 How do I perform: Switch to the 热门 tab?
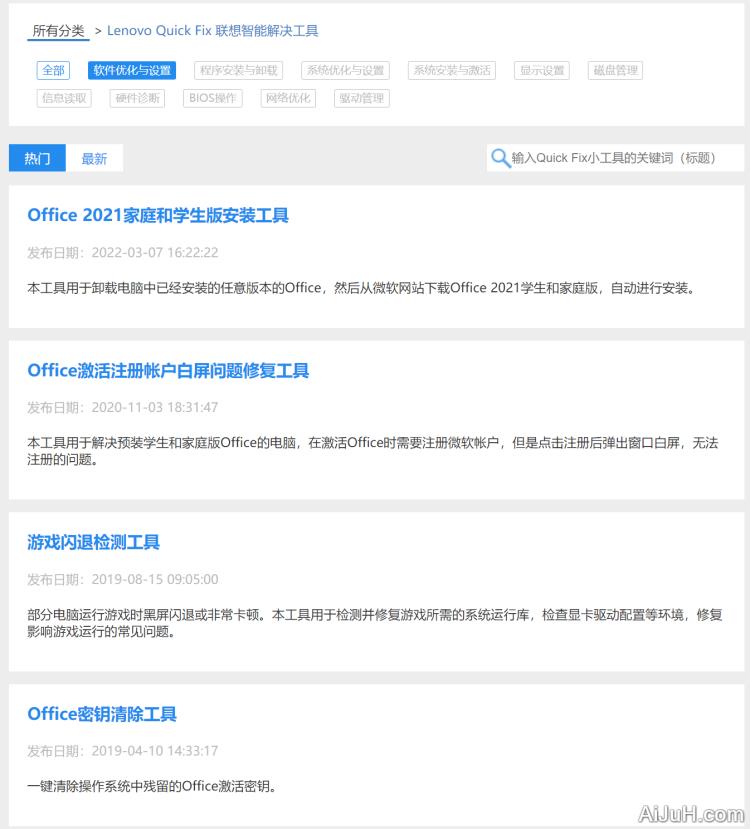pyautogui.click(x=37, y=158)
